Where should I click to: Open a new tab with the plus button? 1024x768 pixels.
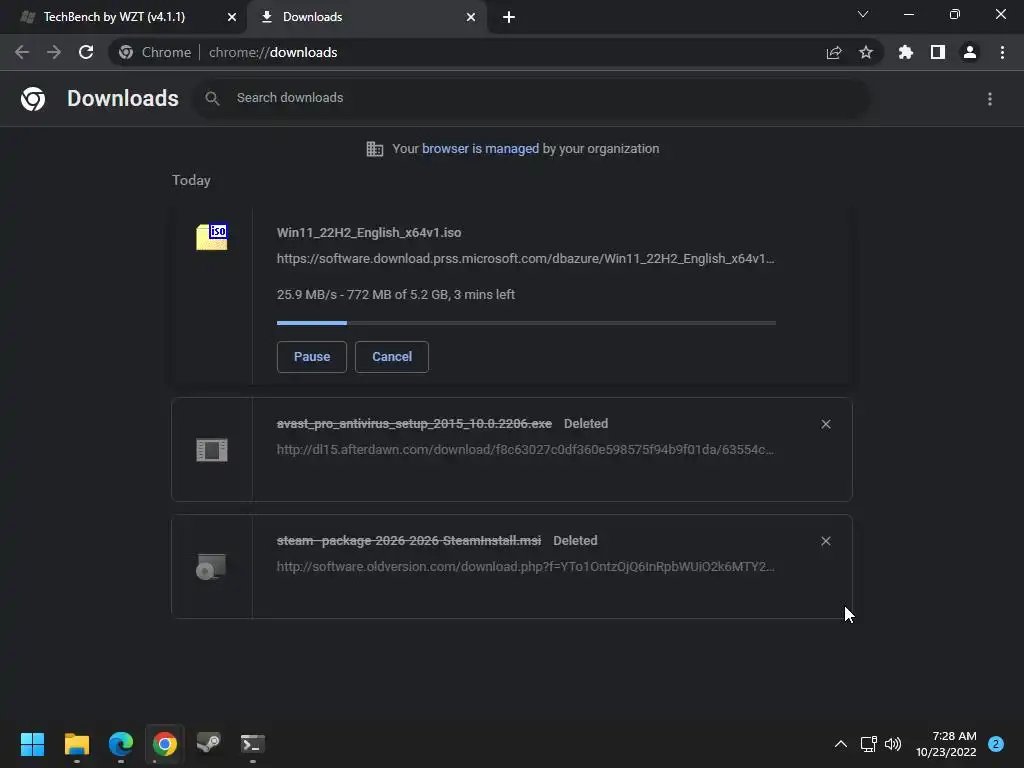point(509,17)
